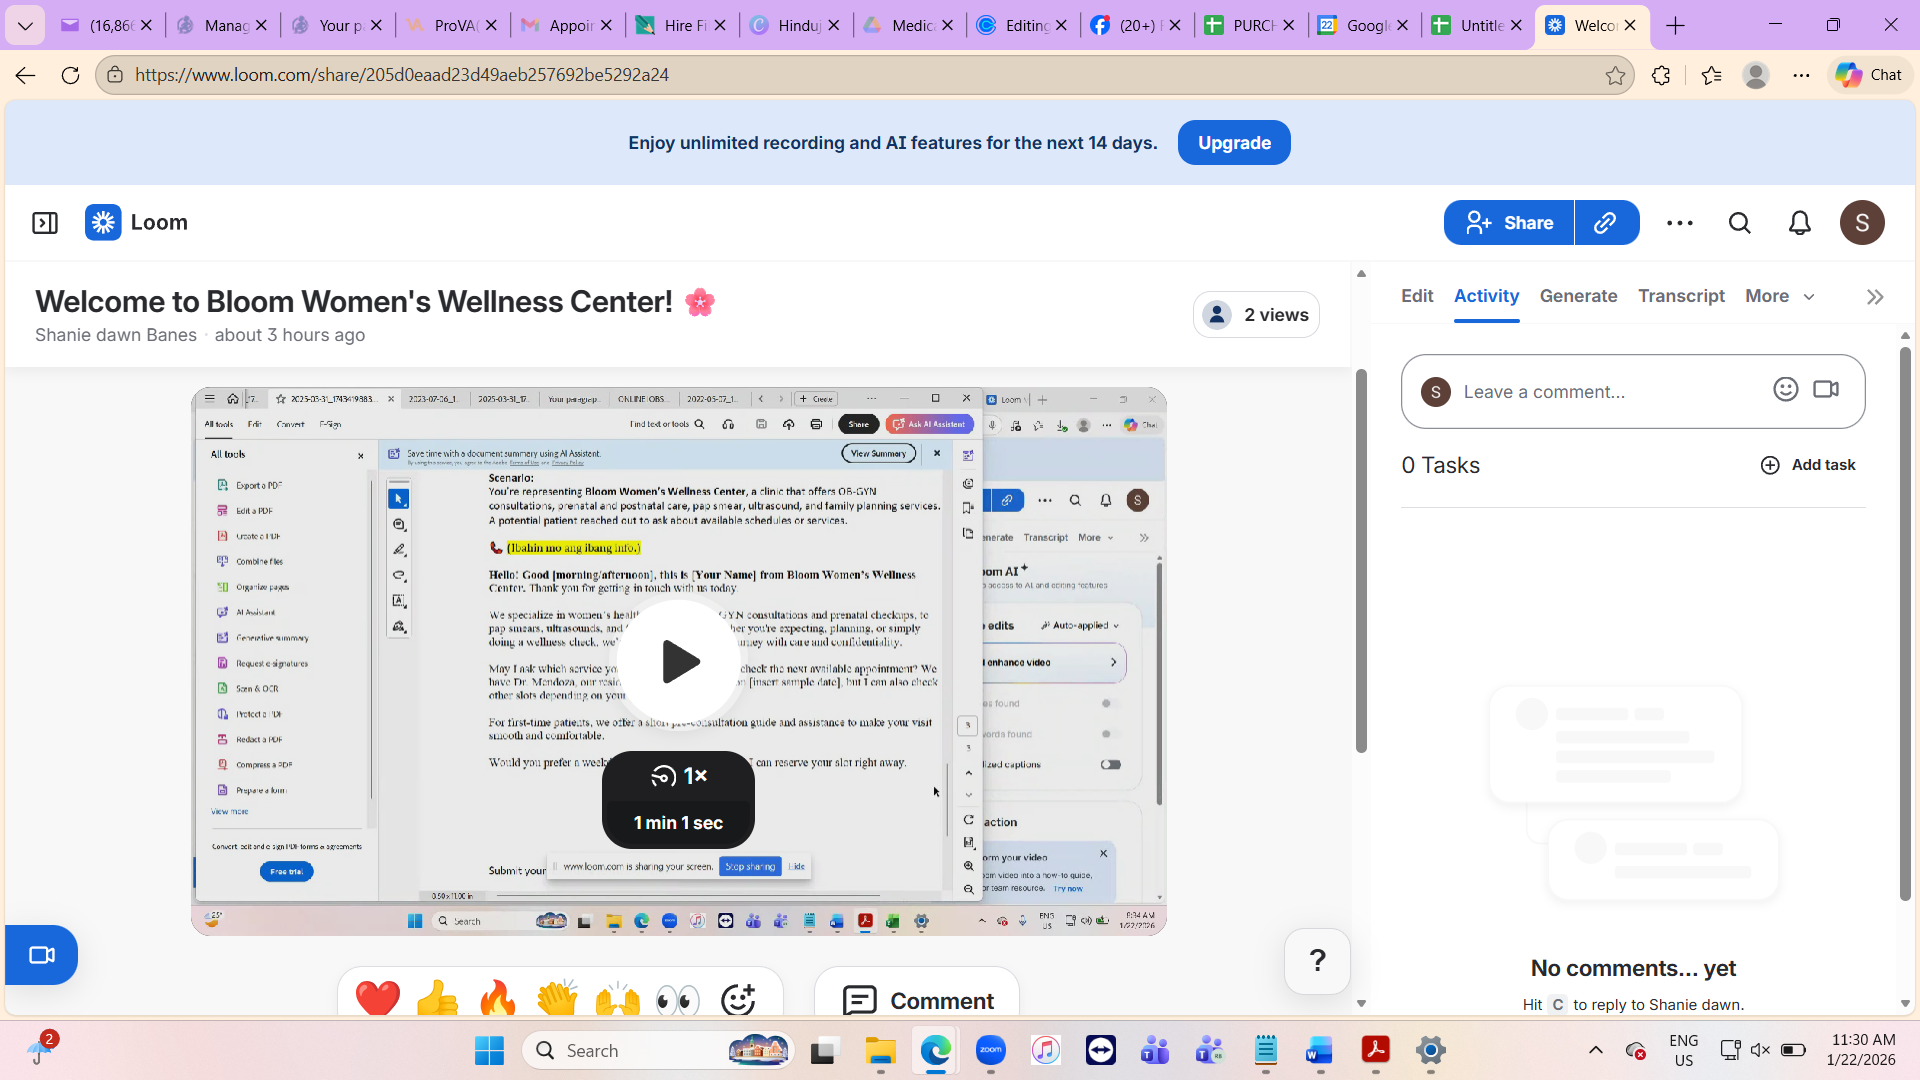Expand the More dropdown in side panel
This screenshot has height=1080, width=1920.
coord(1780,296)
